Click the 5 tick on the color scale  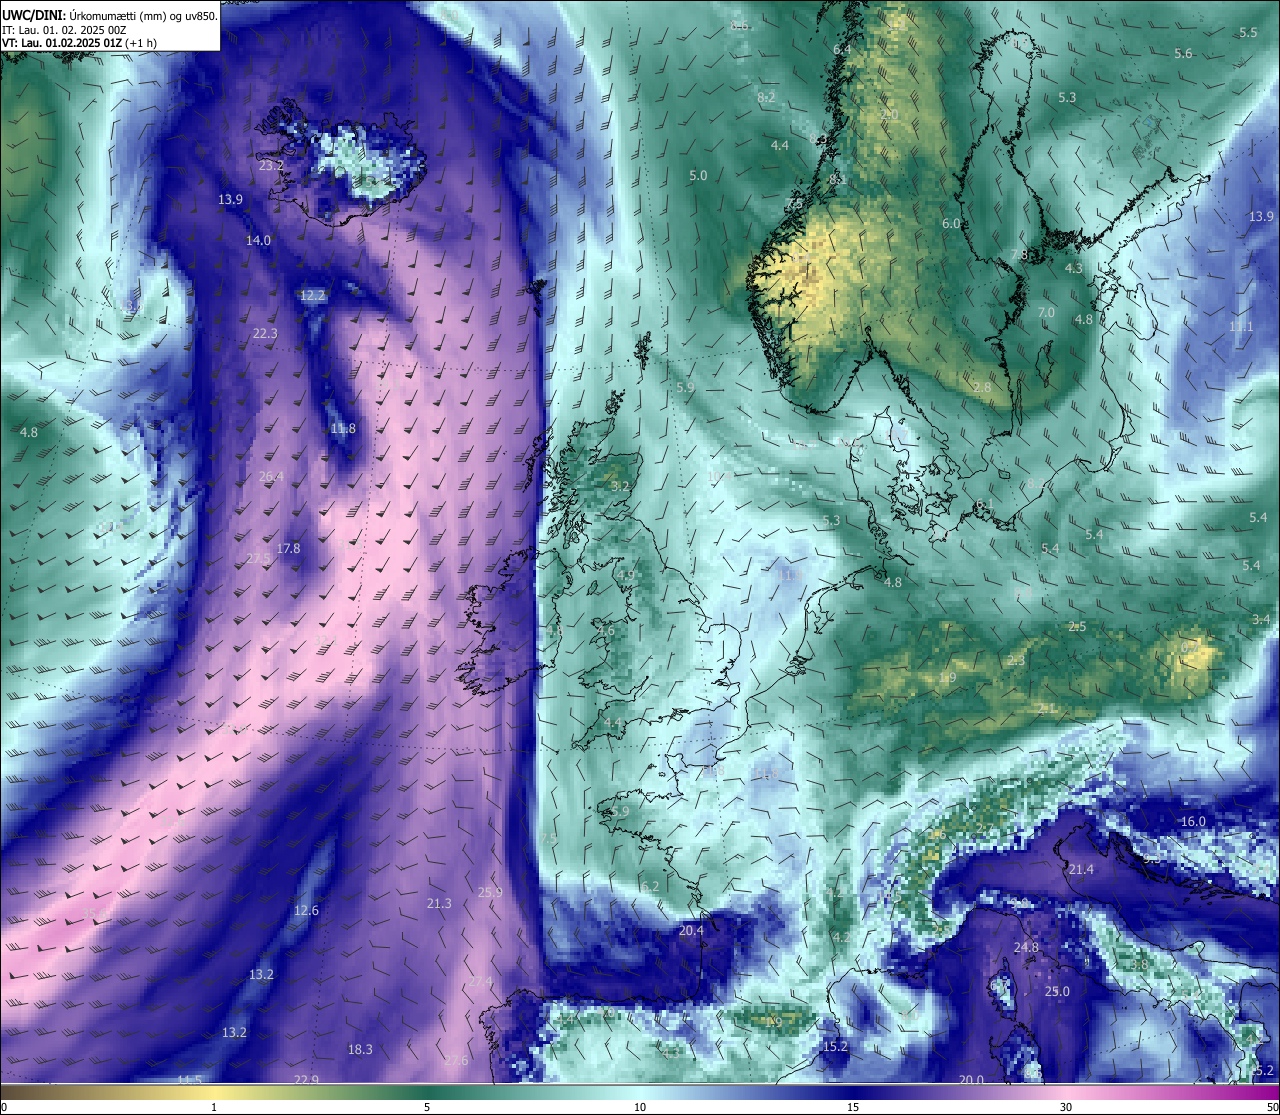(x=427, y=1107)
